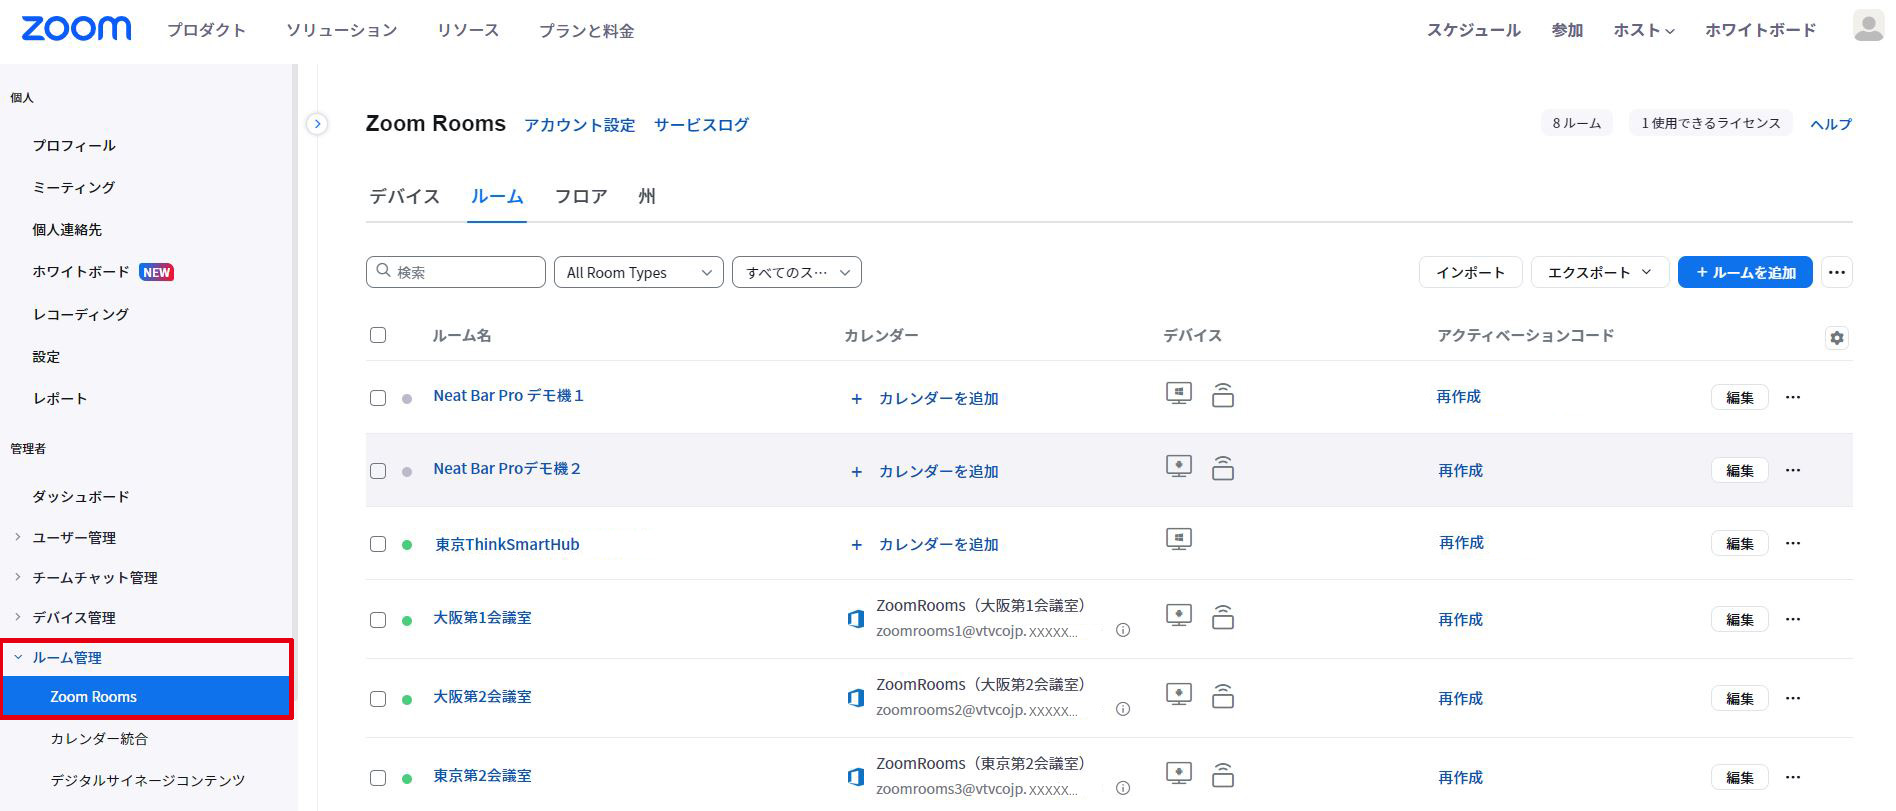
Task: Open the row menu for Neat Bar Proデモ機２
Action: 1793,470
